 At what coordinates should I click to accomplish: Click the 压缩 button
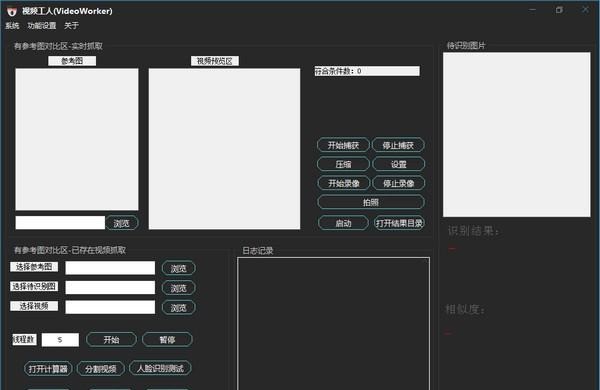point(343,164)
